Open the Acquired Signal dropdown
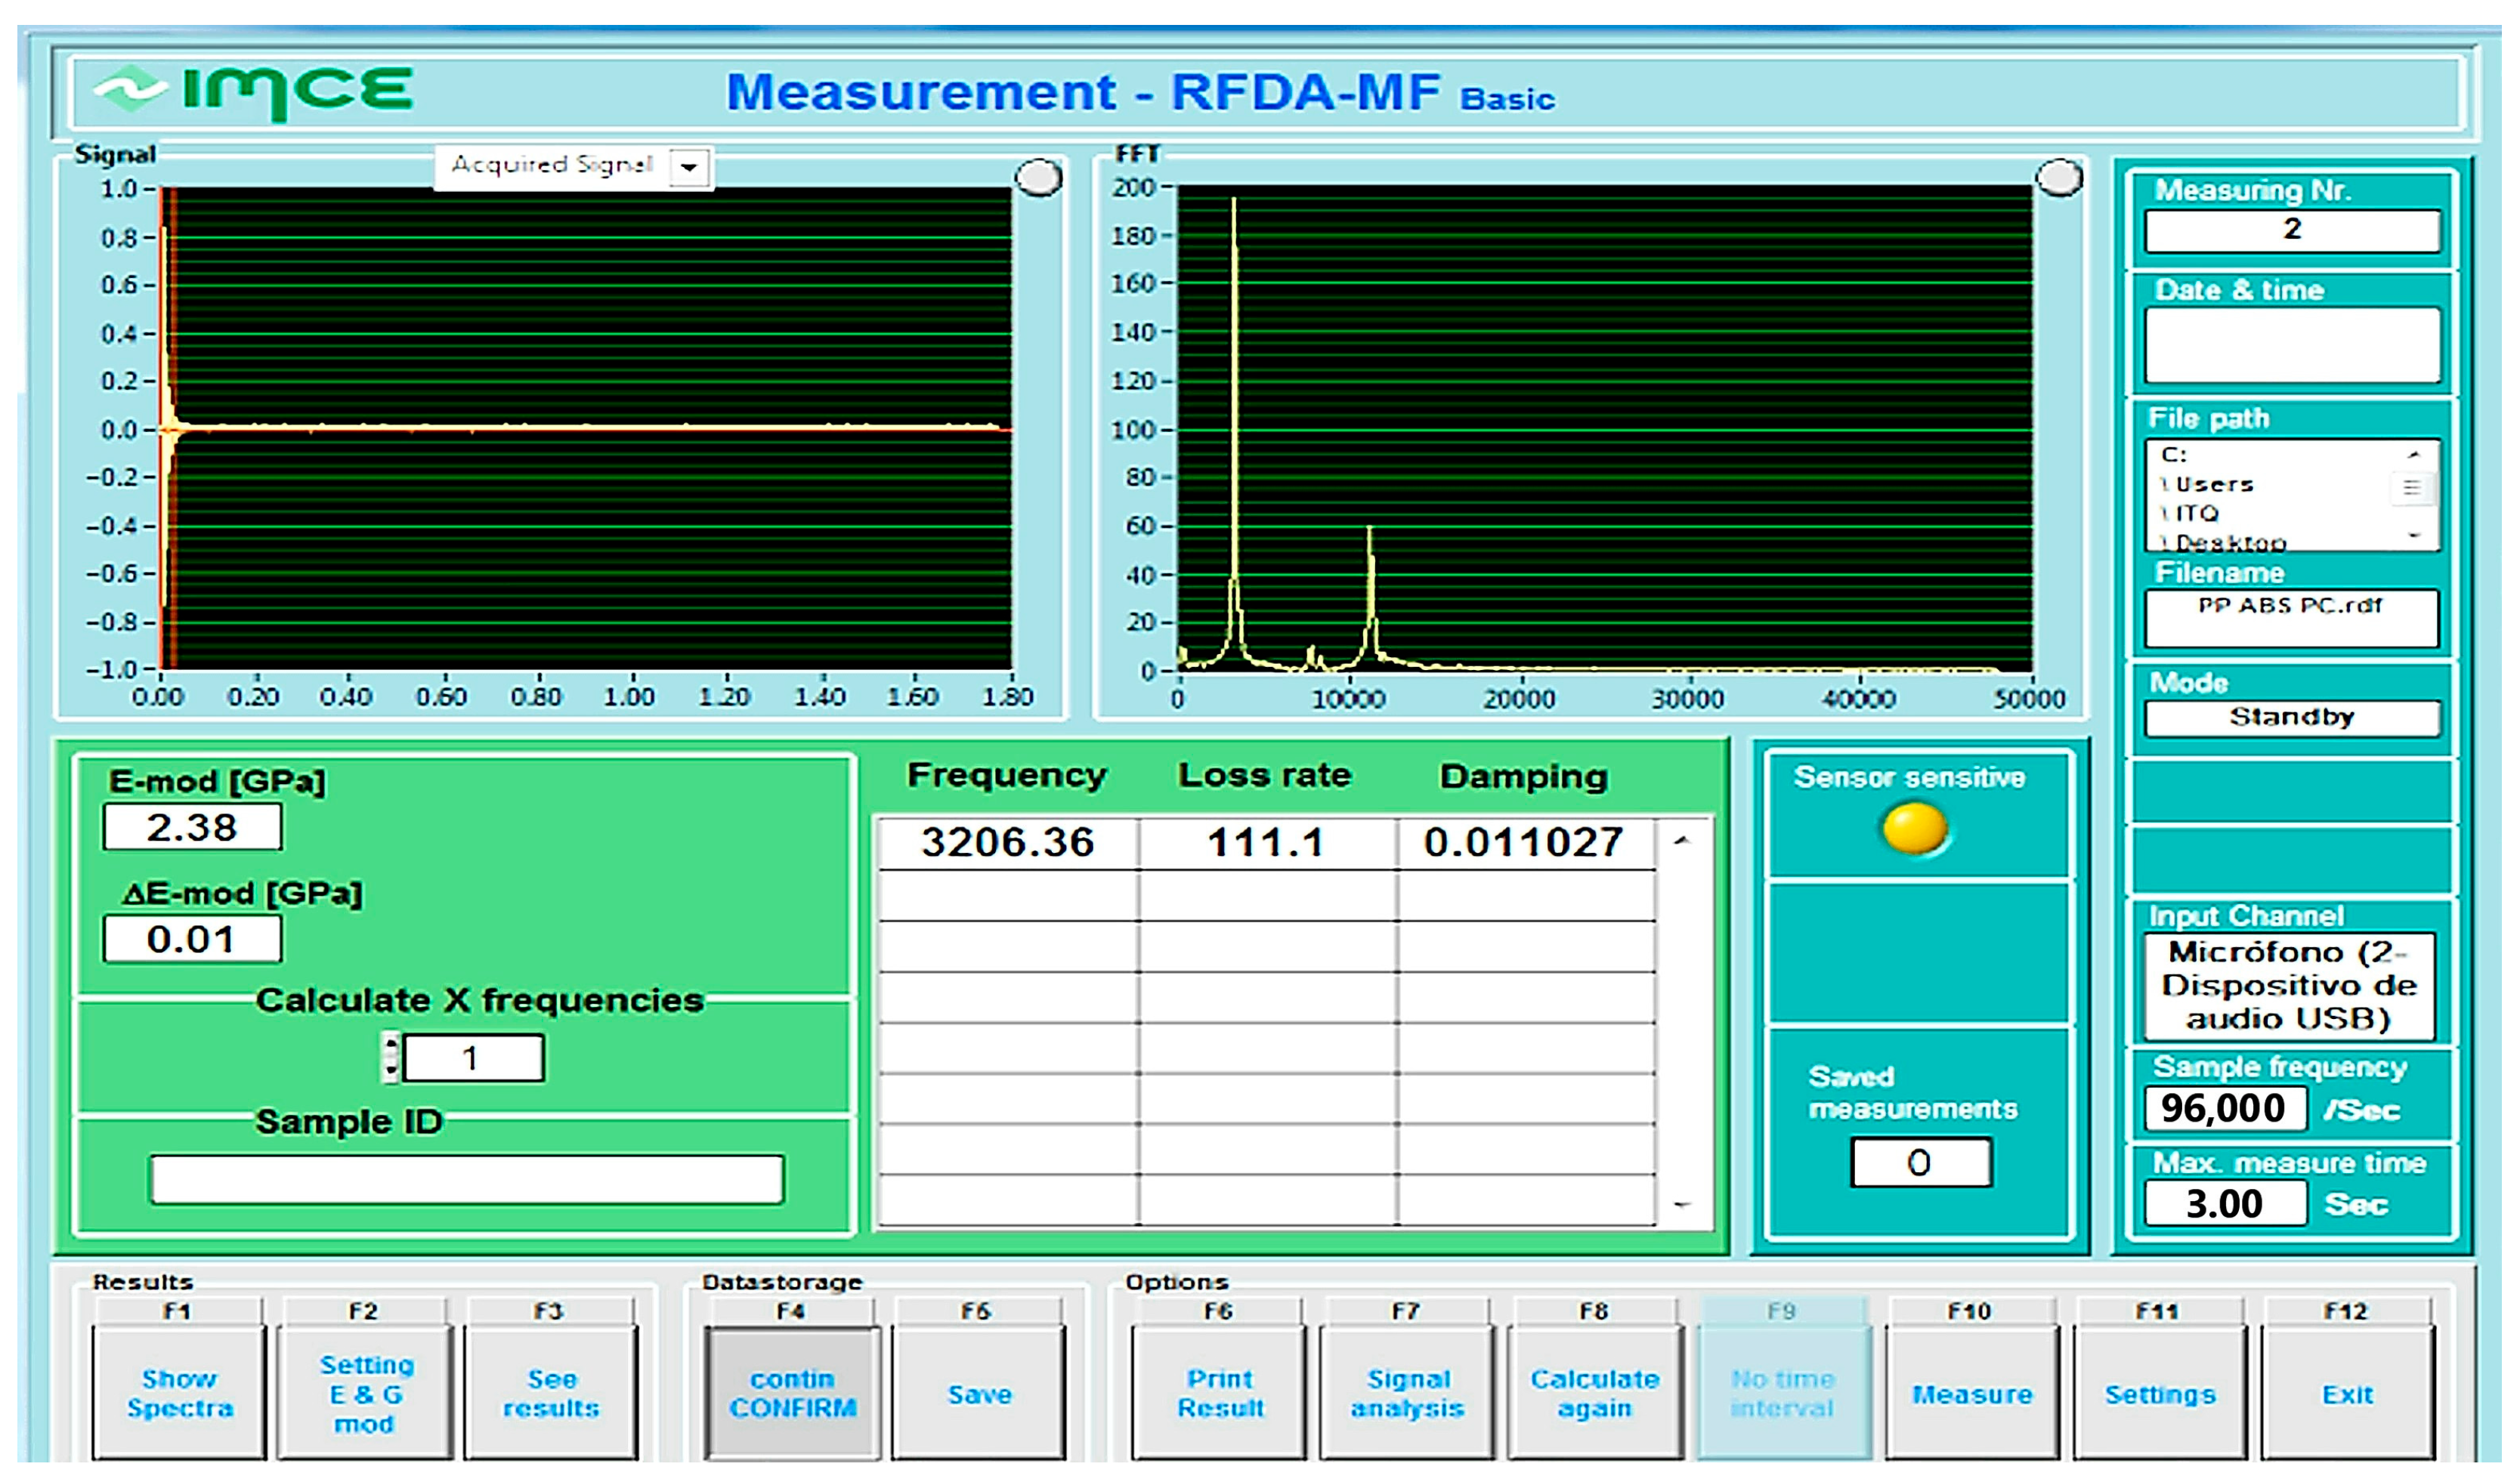This screenshot has width=2520, height=1476. [x=689, y=167]
